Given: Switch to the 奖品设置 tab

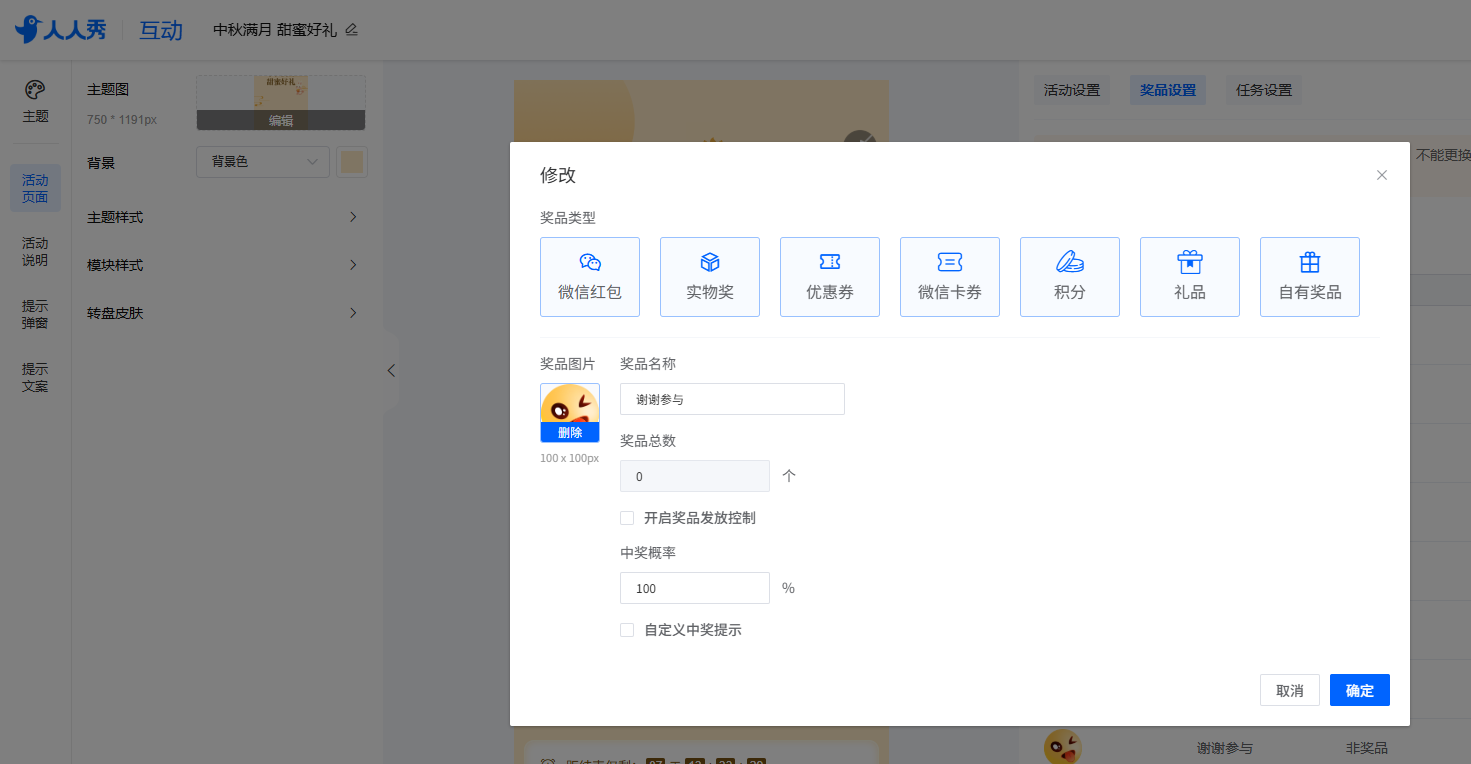Looking at the screenshot, I should pyautogui.click(x=1168, y=90).
